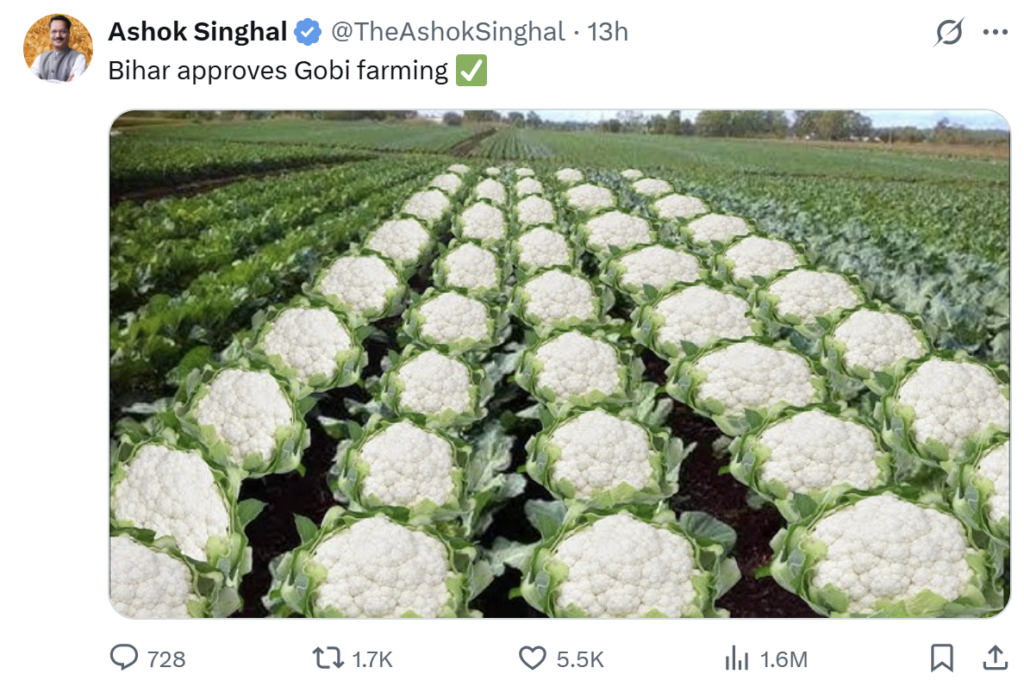
Task: Open the @TheAshokSinghal handle link
Action: [x=447, y=32]
